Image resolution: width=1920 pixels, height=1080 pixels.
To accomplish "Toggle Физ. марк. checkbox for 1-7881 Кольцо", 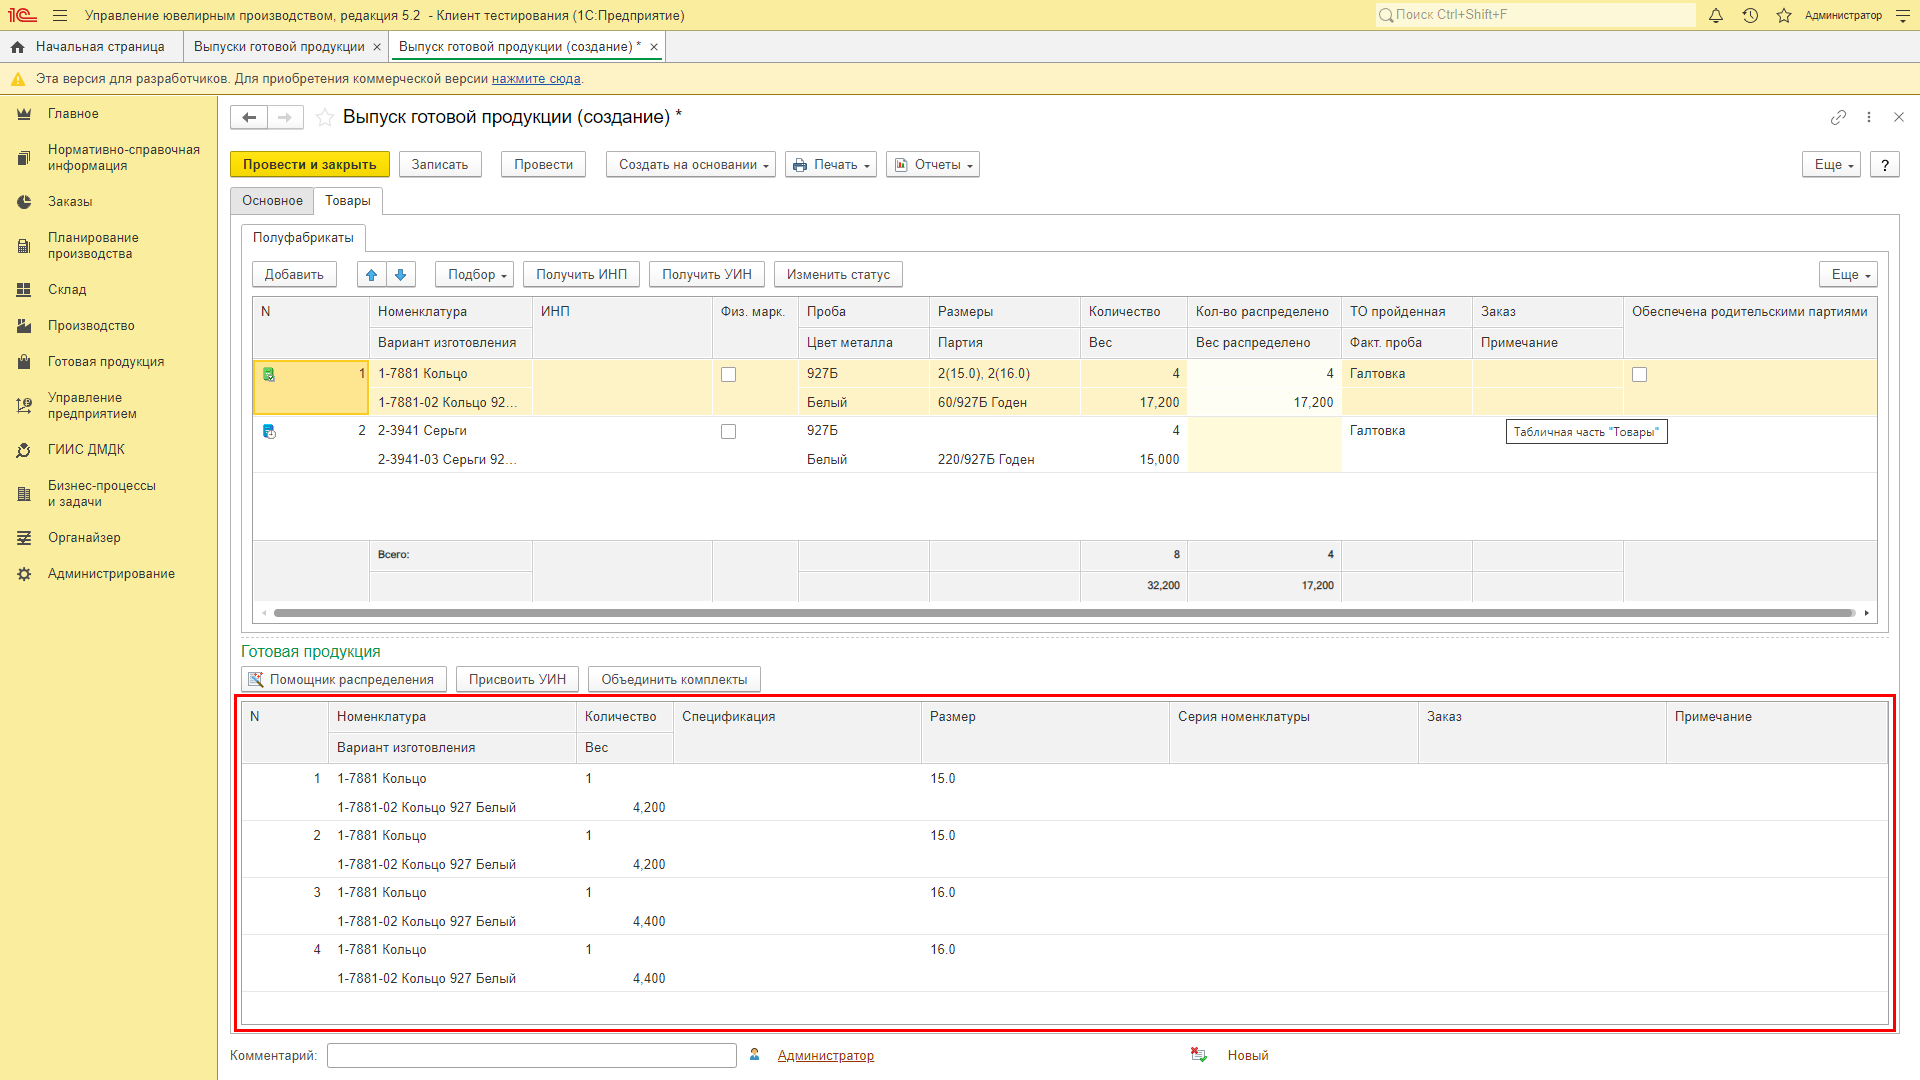I will 728,374.
